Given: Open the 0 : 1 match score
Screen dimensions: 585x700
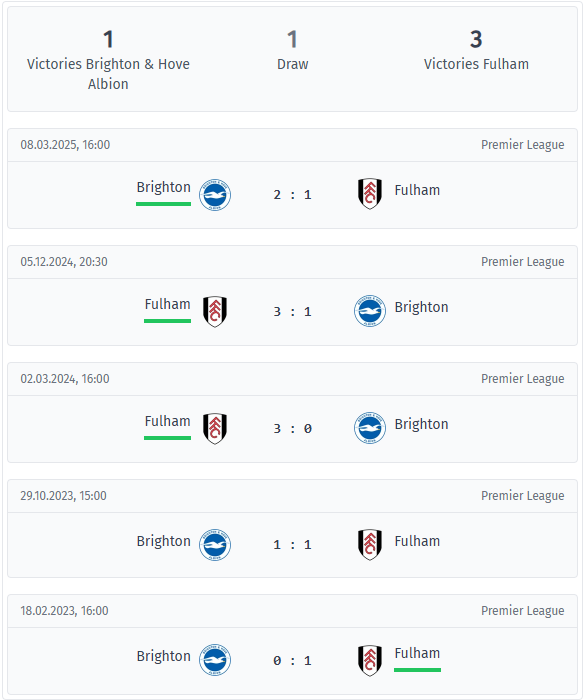Looking at the screenshot, I should click(292, 661).
